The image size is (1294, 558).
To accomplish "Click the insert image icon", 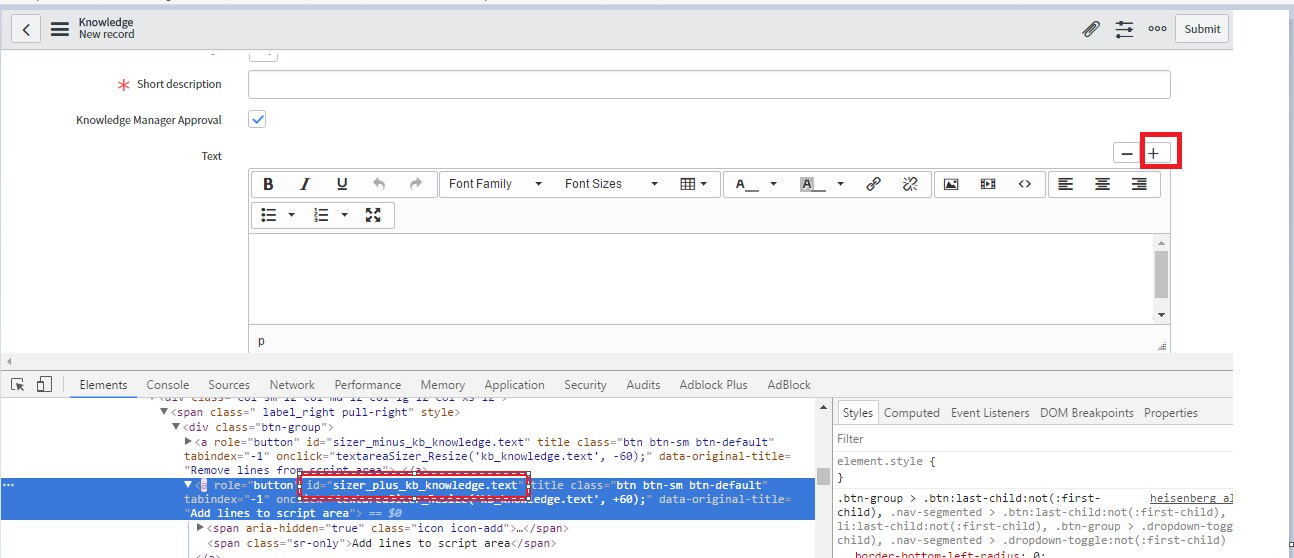I will point(951,184).
